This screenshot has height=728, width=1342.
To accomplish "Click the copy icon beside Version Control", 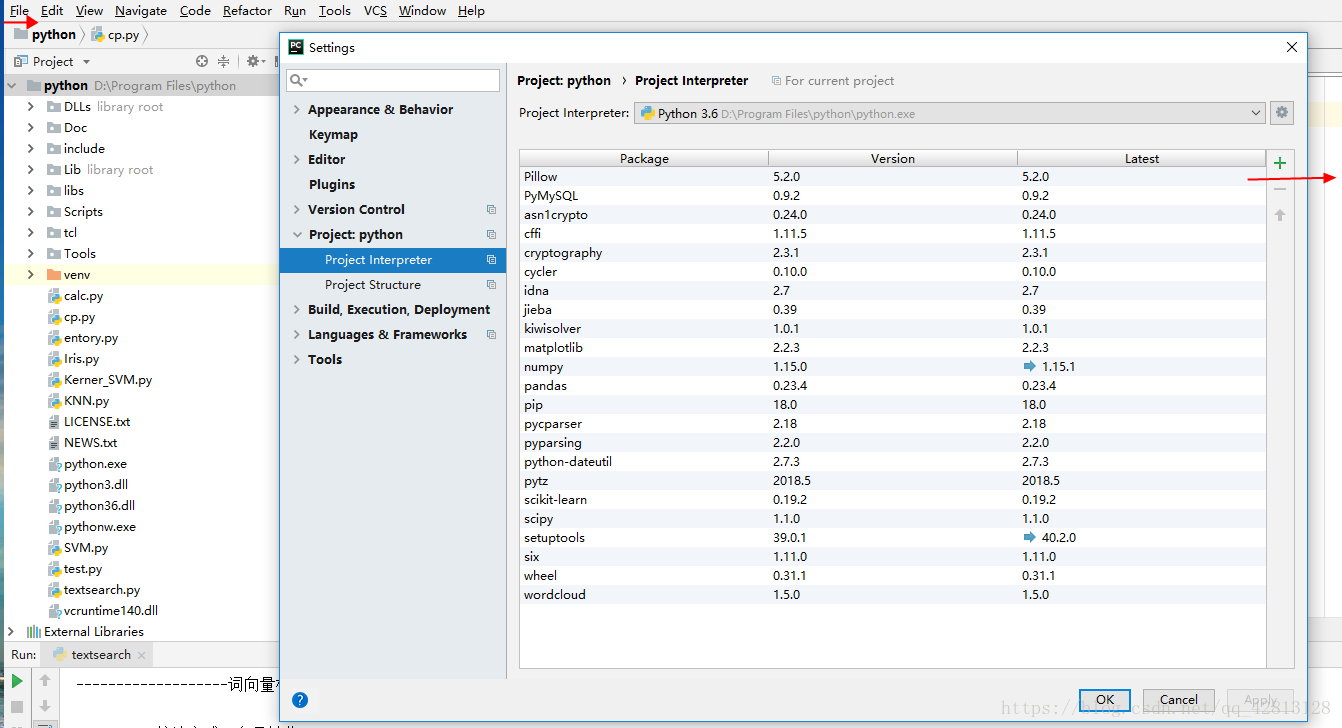I will pyautogui.click(x=491, y=210).
